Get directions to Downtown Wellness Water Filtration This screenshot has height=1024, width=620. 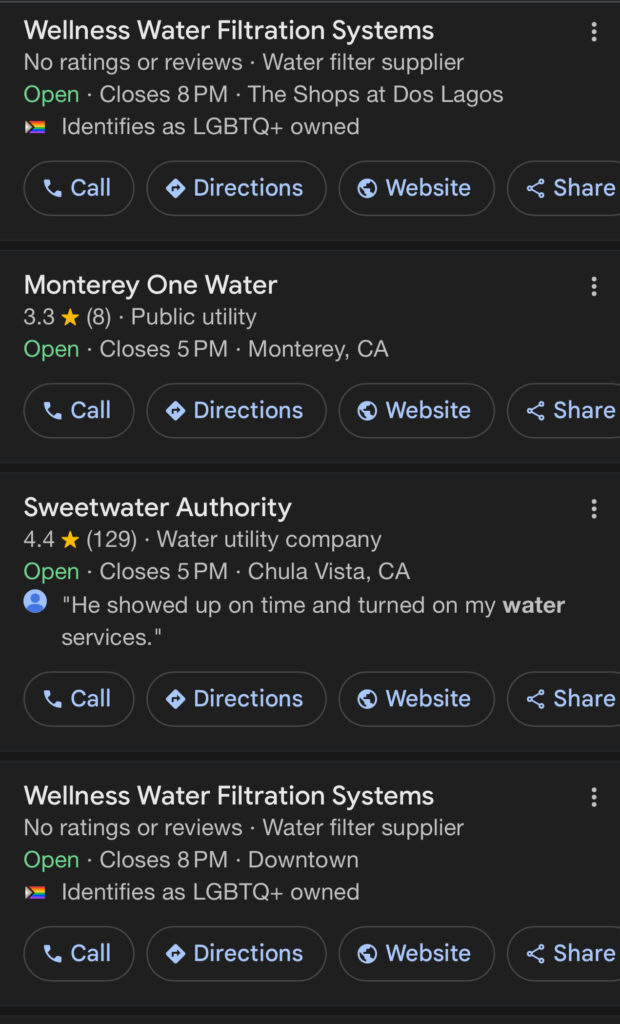click(236, 954)
